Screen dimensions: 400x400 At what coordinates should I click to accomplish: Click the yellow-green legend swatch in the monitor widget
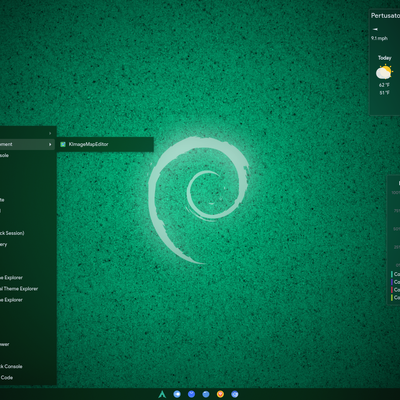(392, 297)
